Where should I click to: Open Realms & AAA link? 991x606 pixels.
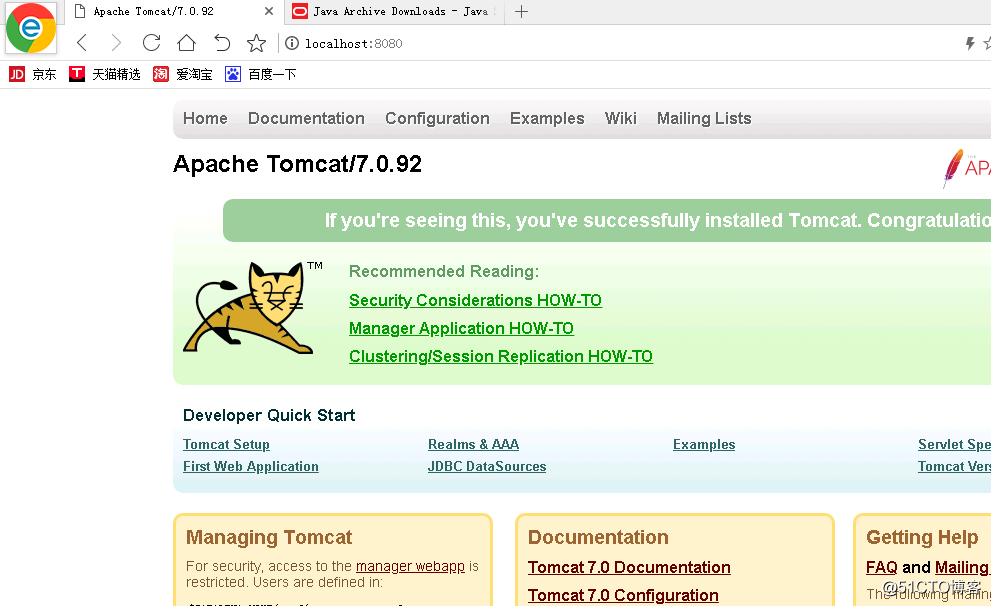[473, 445]
